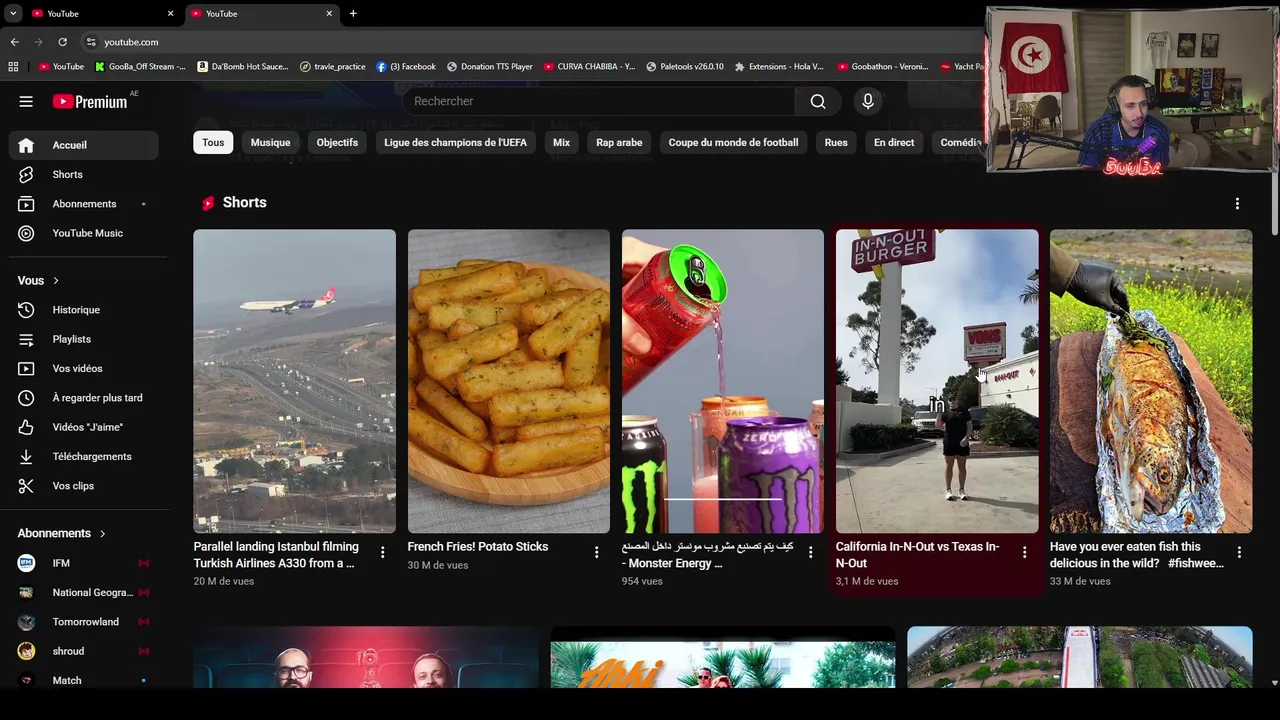Select the Coupe du monde de football chip
Screen dimensions: 1280x720
pyautogui.click(x=733, y=143)
